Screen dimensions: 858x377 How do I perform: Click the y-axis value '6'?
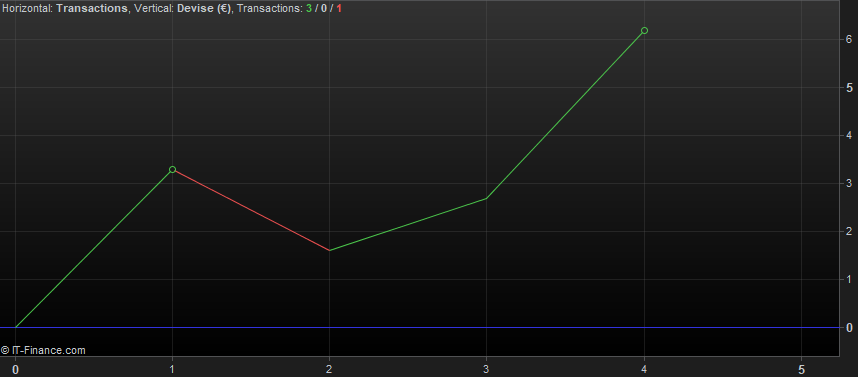848,39
